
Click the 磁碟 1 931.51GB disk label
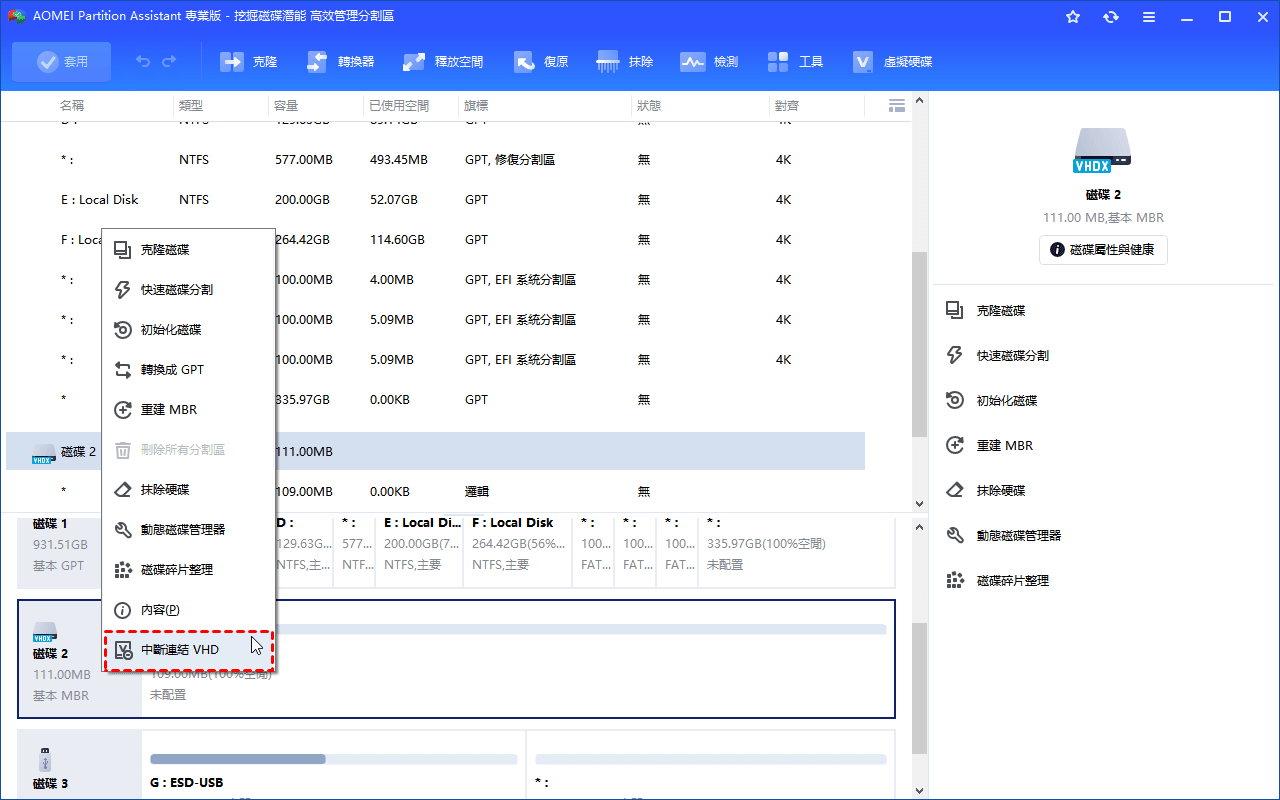61,545
